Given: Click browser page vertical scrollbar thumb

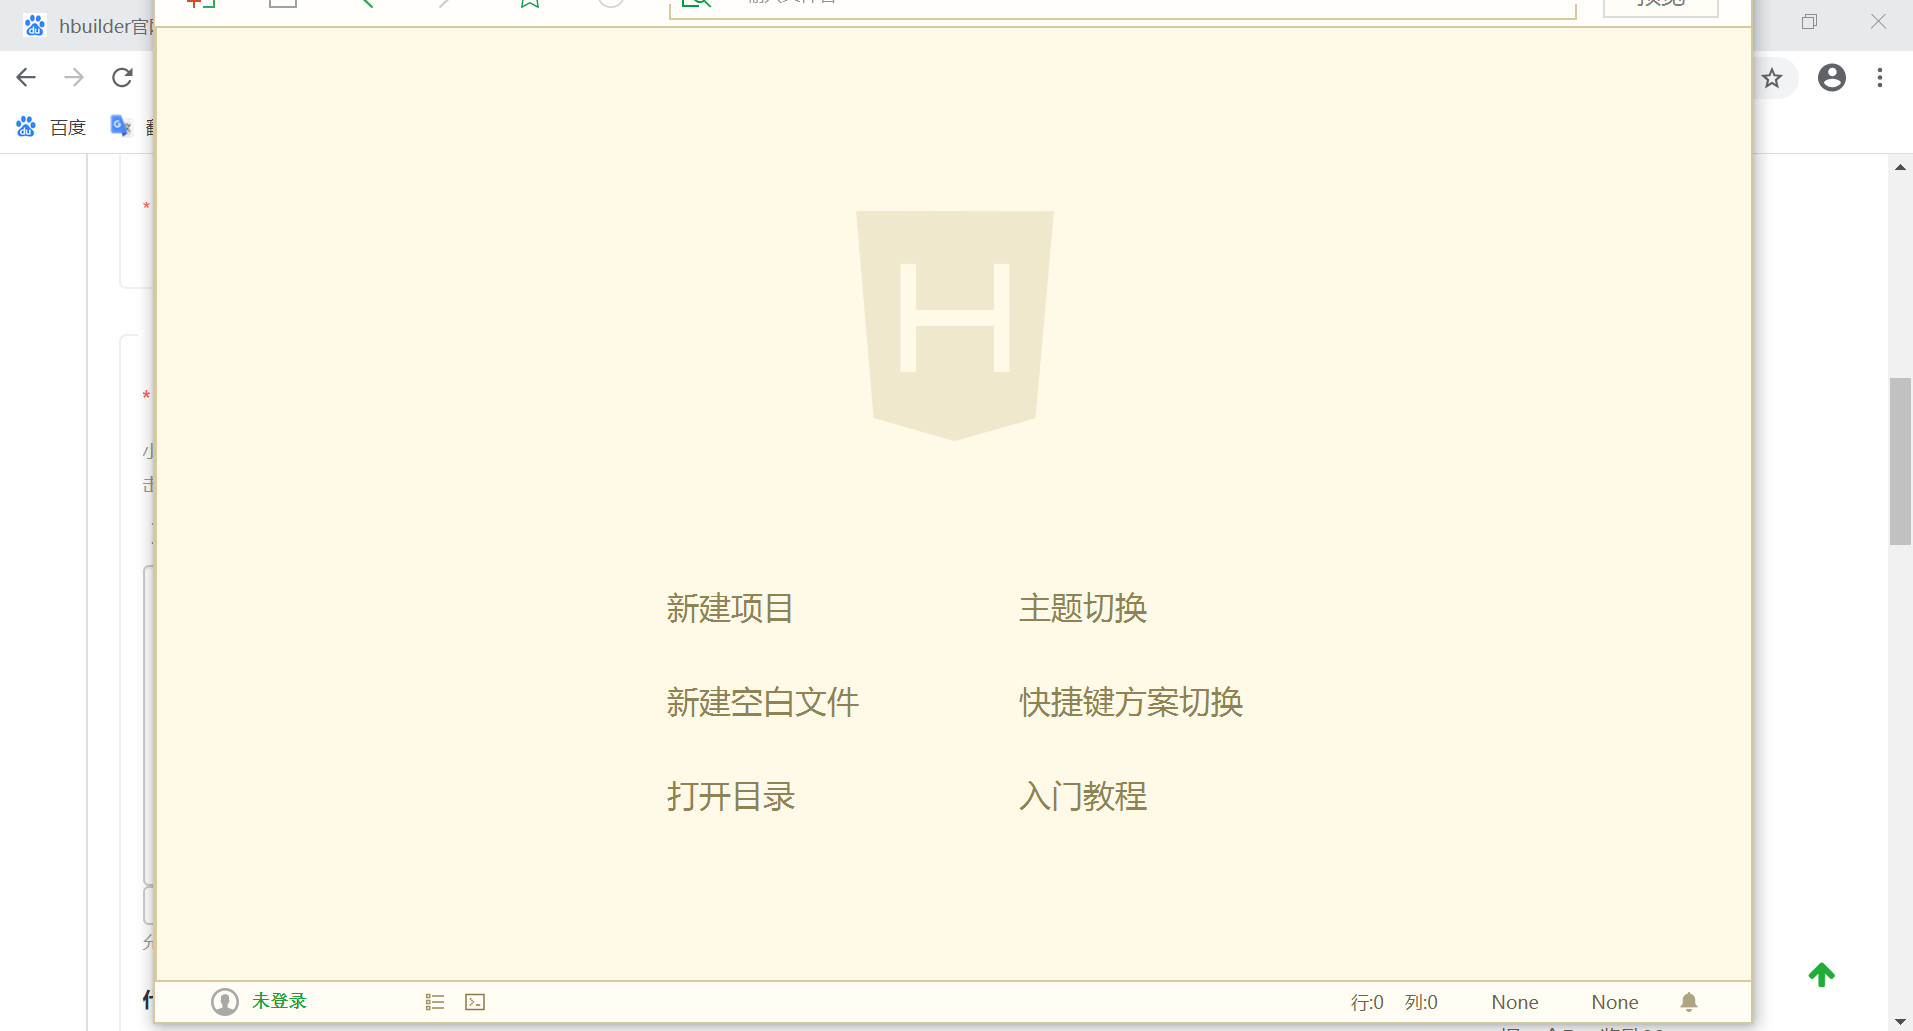Looking at the screenshot, I should point(1900,461).
